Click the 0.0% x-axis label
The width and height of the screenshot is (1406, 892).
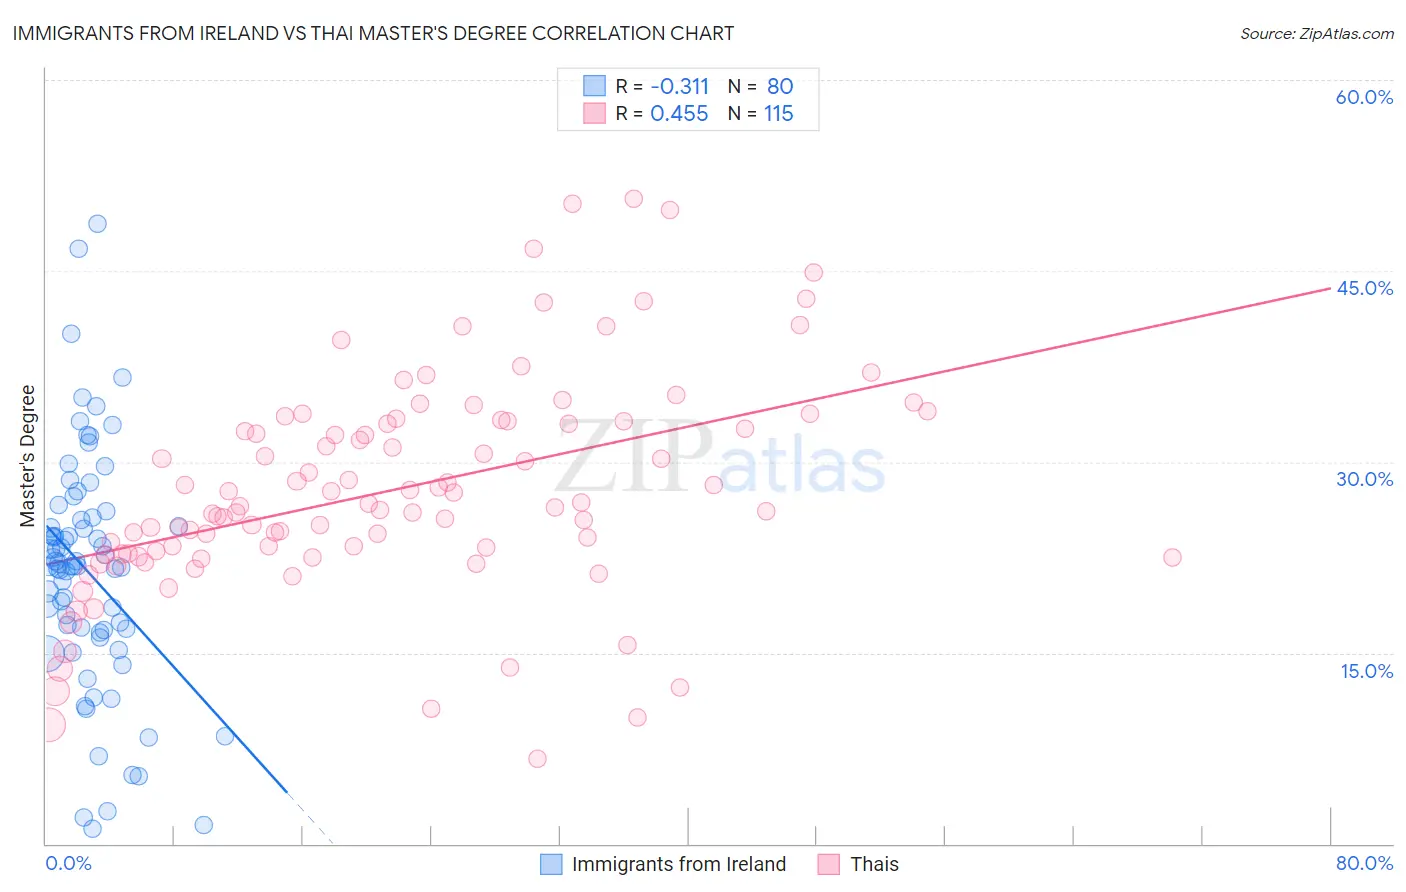(x=68, y=863)
